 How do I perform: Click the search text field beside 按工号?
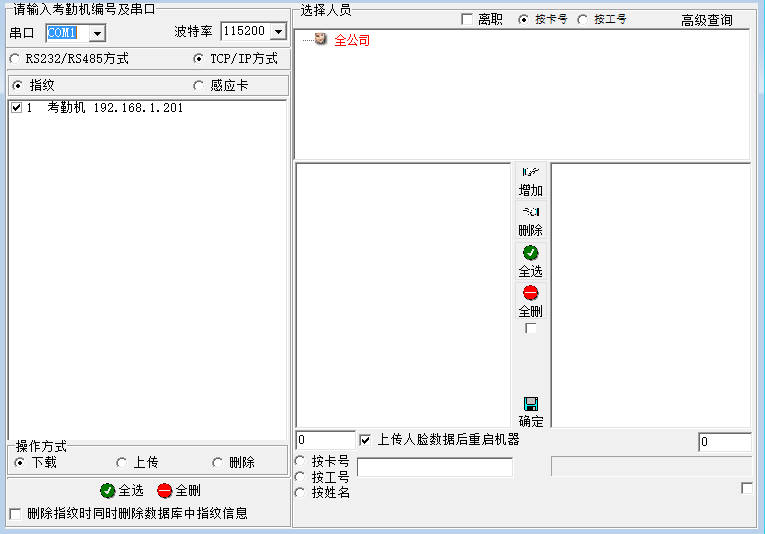coord(434,467)
